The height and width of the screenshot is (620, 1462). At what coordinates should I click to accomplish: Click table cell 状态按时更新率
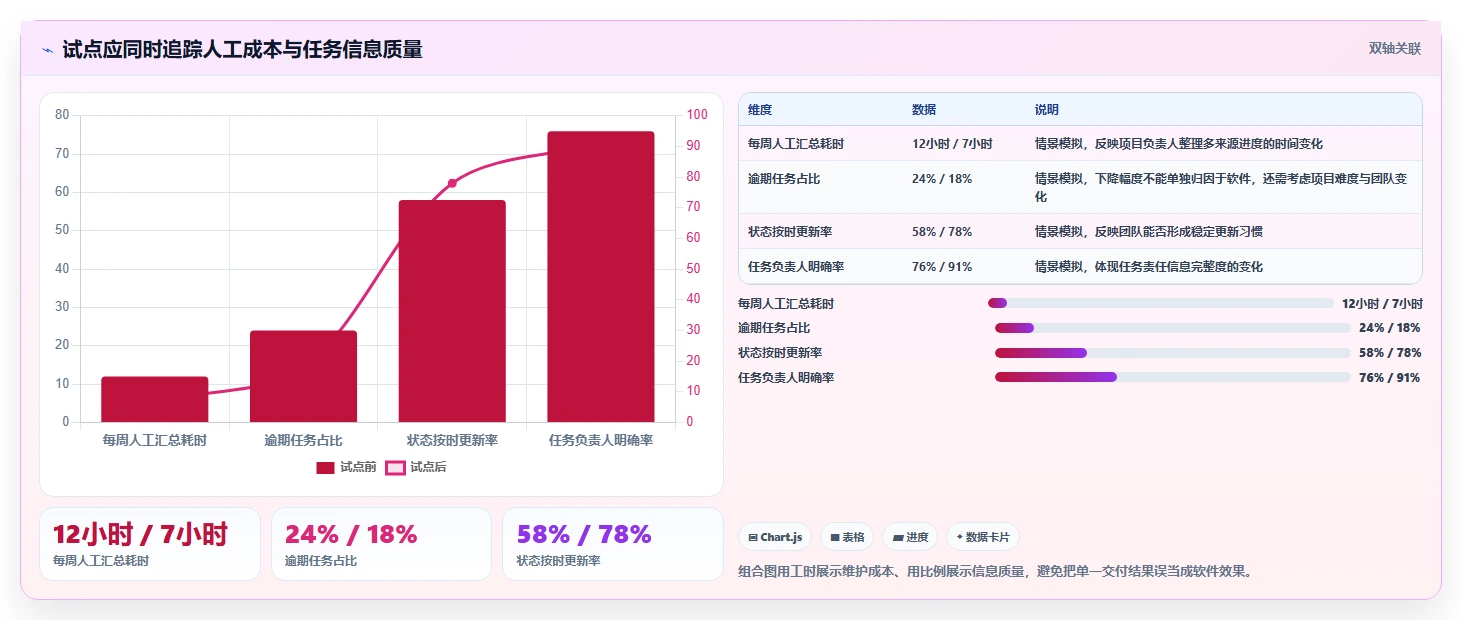click(790, 232)
